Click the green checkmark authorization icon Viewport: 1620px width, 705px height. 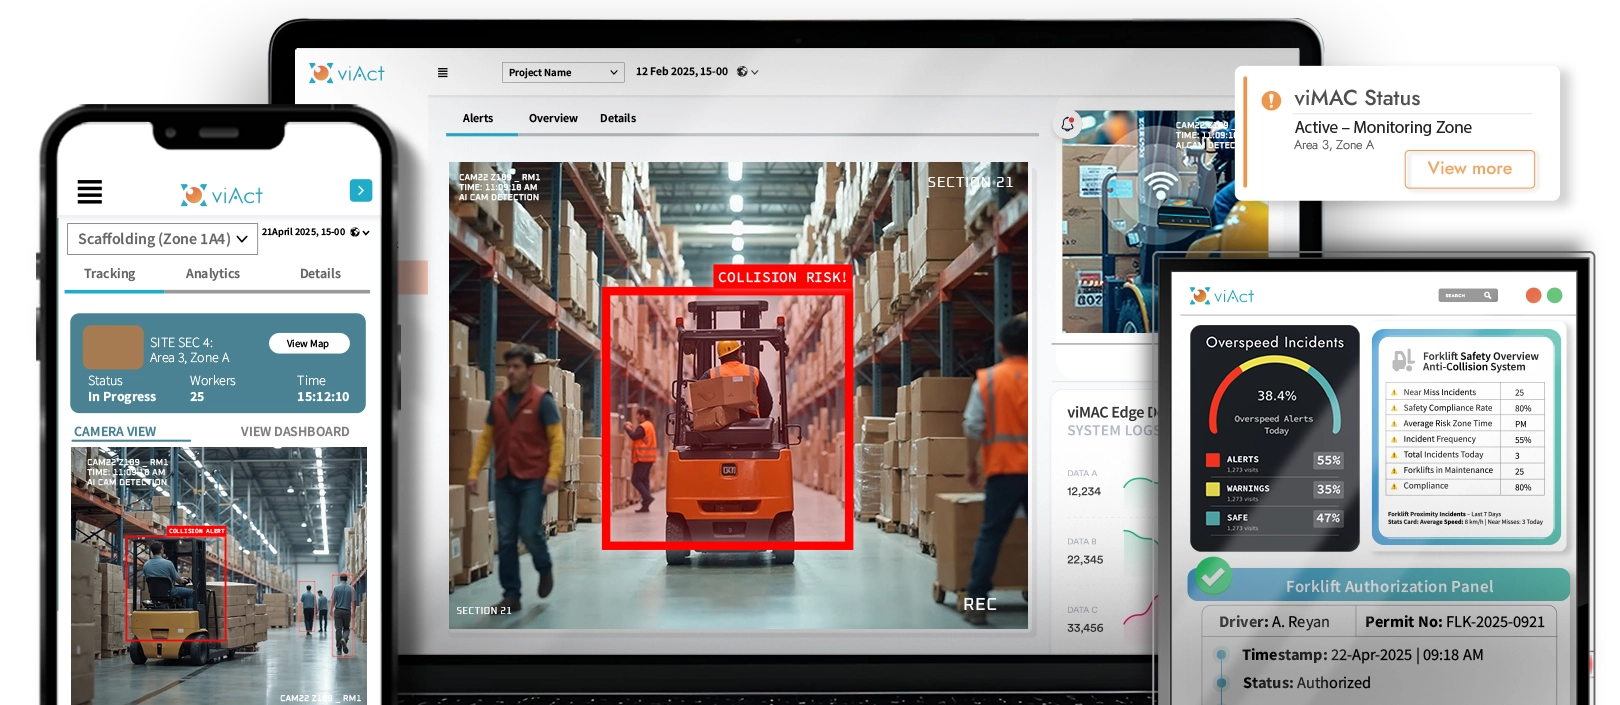pos(1213,577)
